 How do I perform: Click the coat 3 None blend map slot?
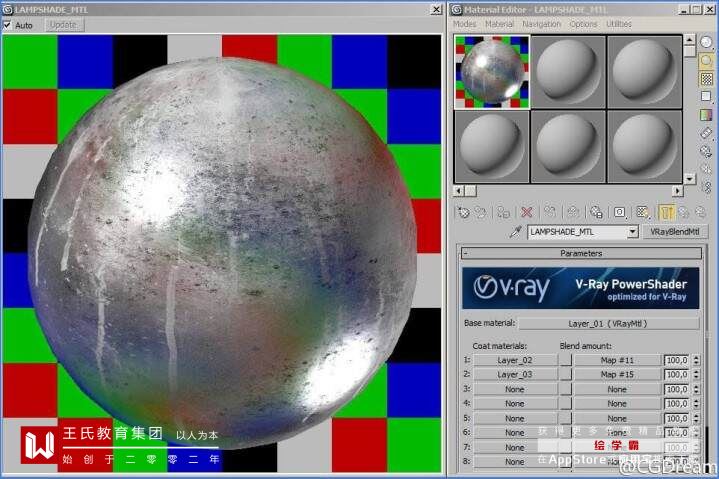pyautogui.click(x=617, y=389)
